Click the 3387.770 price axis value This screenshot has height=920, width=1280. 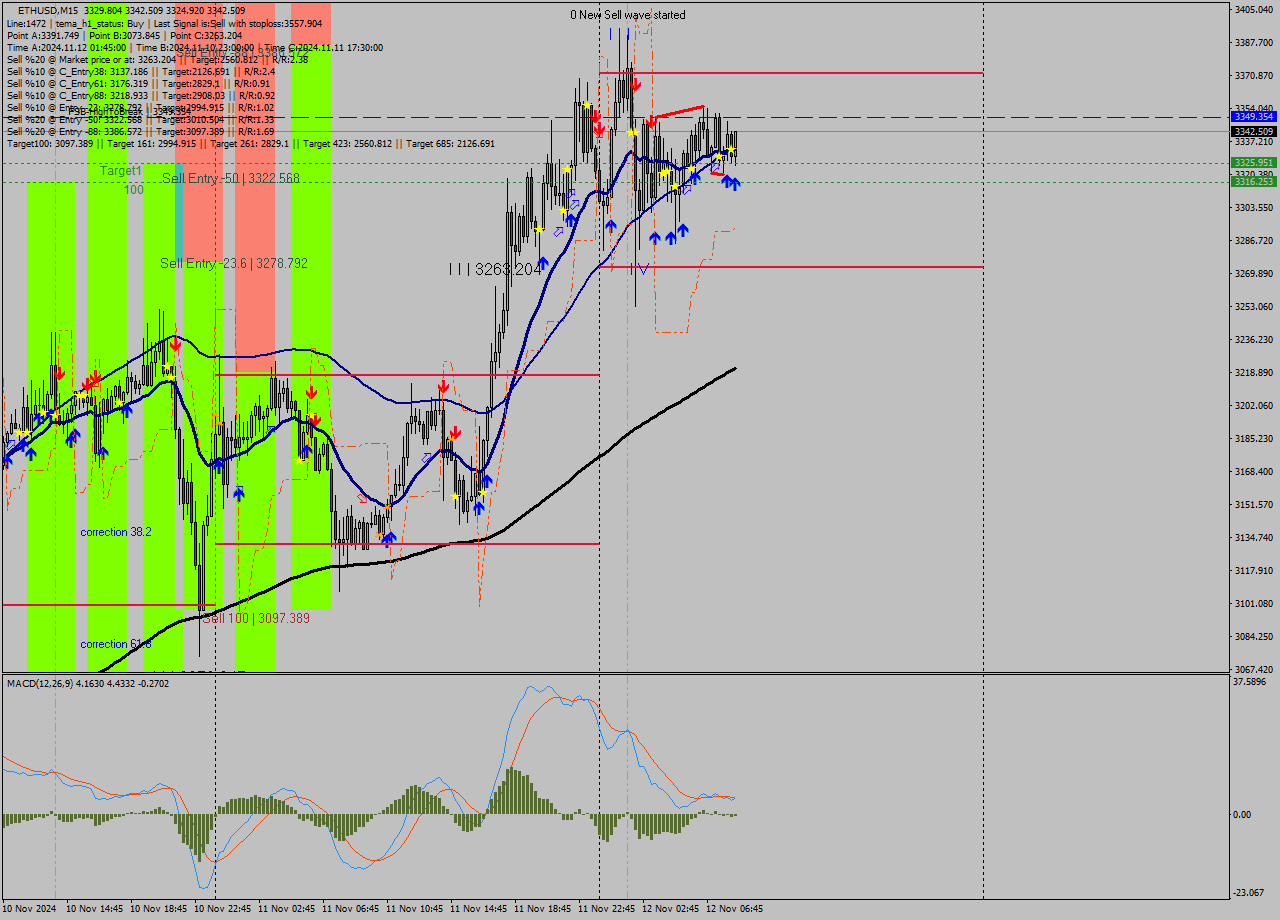coord(1253,42)
